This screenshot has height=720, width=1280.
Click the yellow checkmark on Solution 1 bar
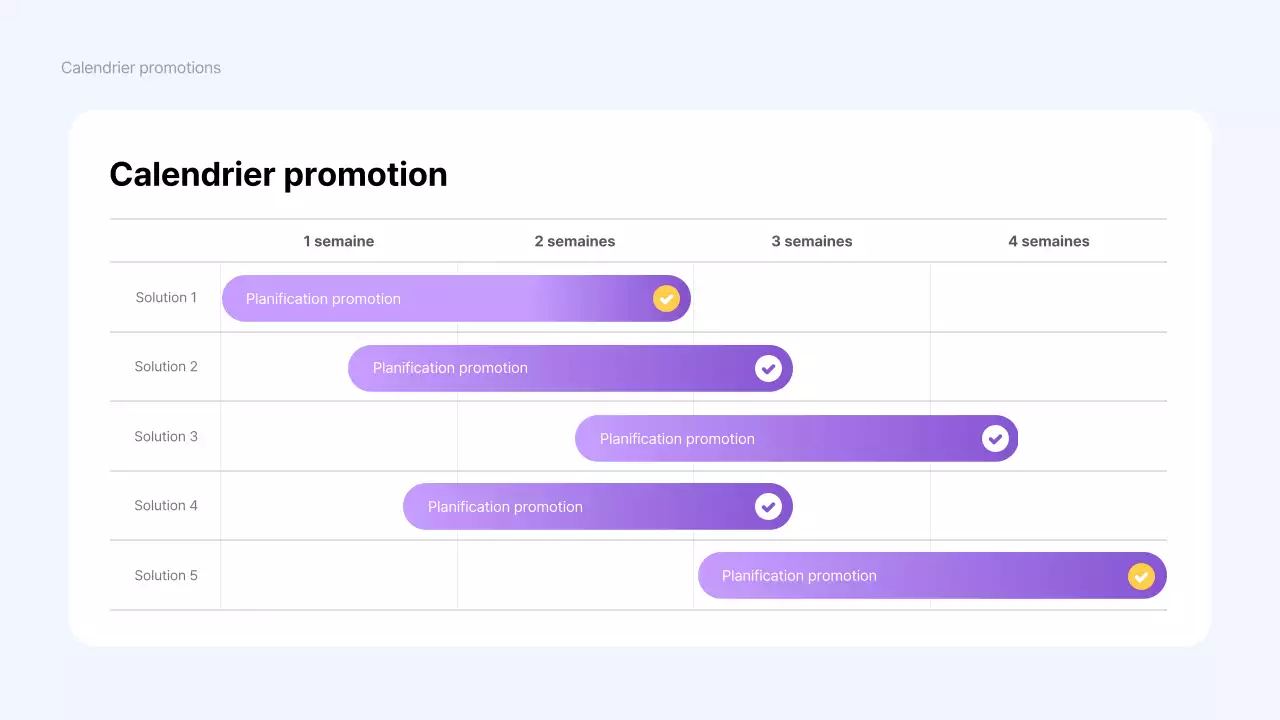(666, 298)
